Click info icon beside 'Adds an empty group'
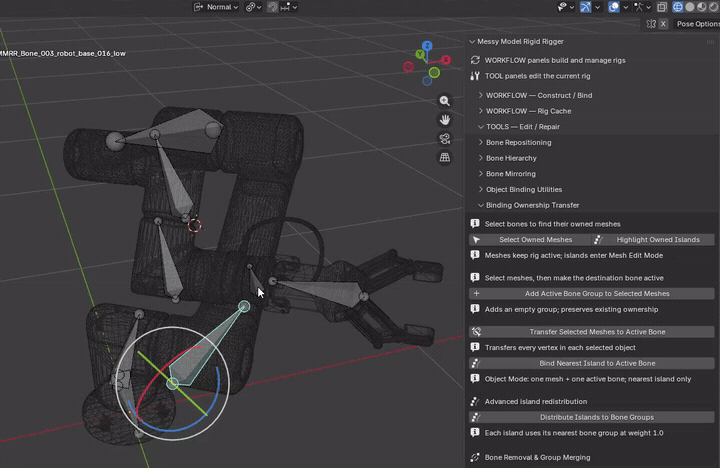Image resolution: width=720 pixels, height=468 pixels. pos(475,309)
